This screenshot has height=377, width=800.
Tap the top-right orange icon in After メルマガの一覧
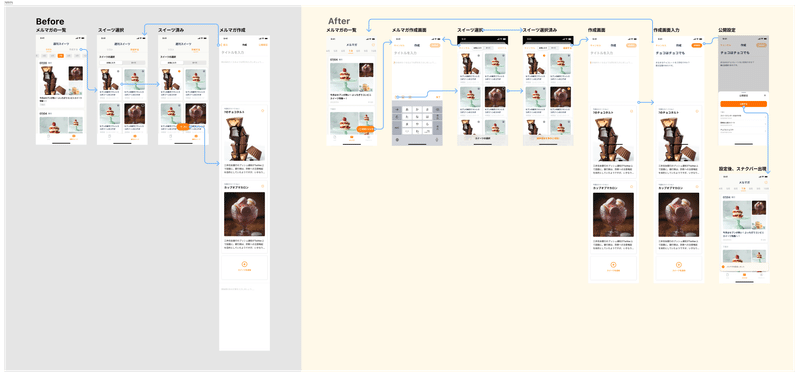click(x=373, y=45)
